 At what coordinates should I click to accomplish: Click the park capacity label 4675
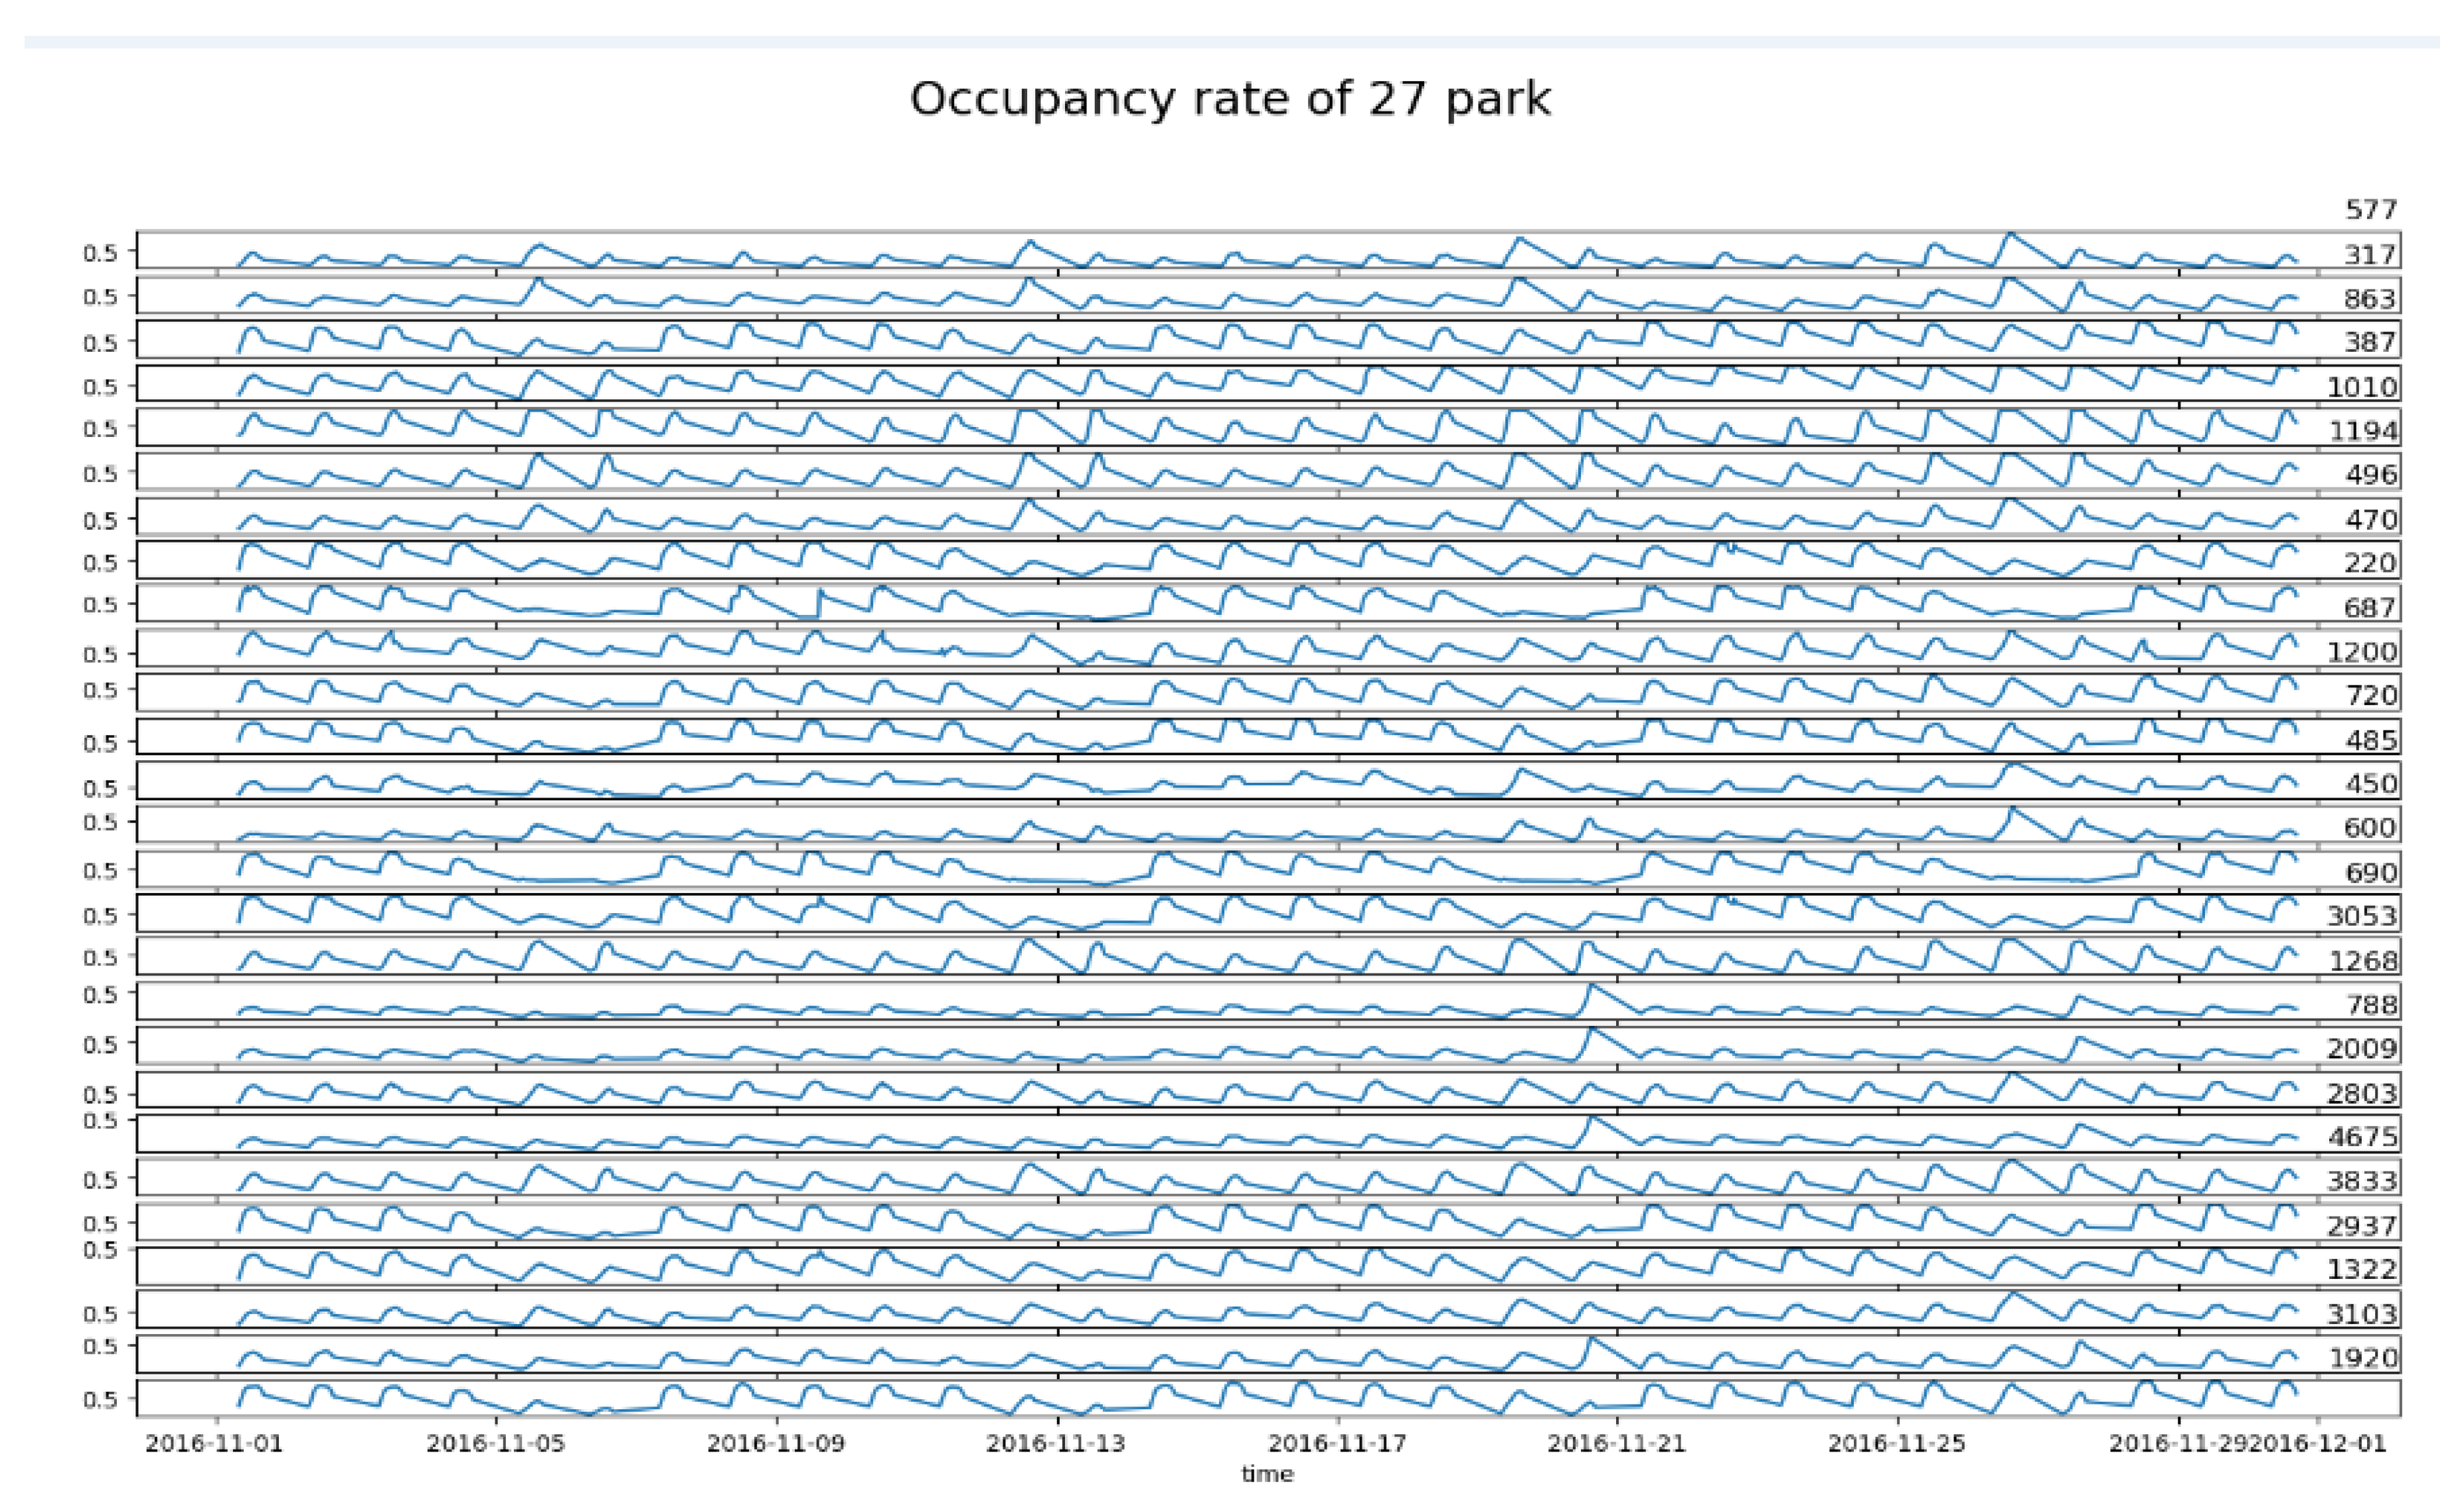tap(2362, 1137)
